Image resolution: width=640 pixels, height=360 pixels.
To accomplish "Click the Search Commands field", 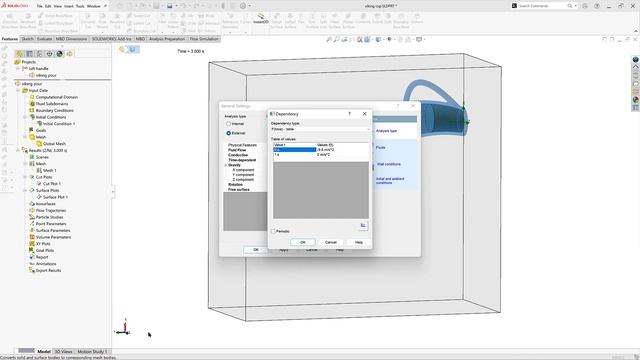I will tap(544, 6).
